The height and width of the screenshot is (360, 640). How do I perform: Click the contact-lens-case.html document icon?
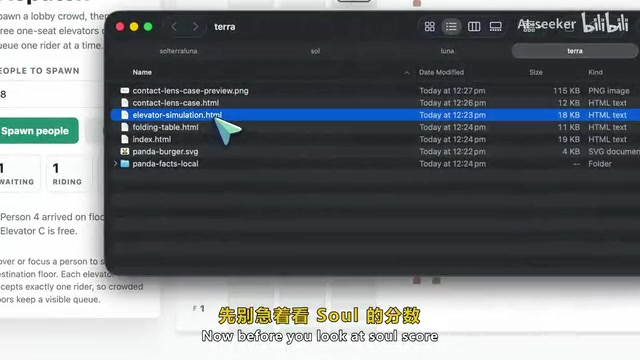(x=125, y=103)
